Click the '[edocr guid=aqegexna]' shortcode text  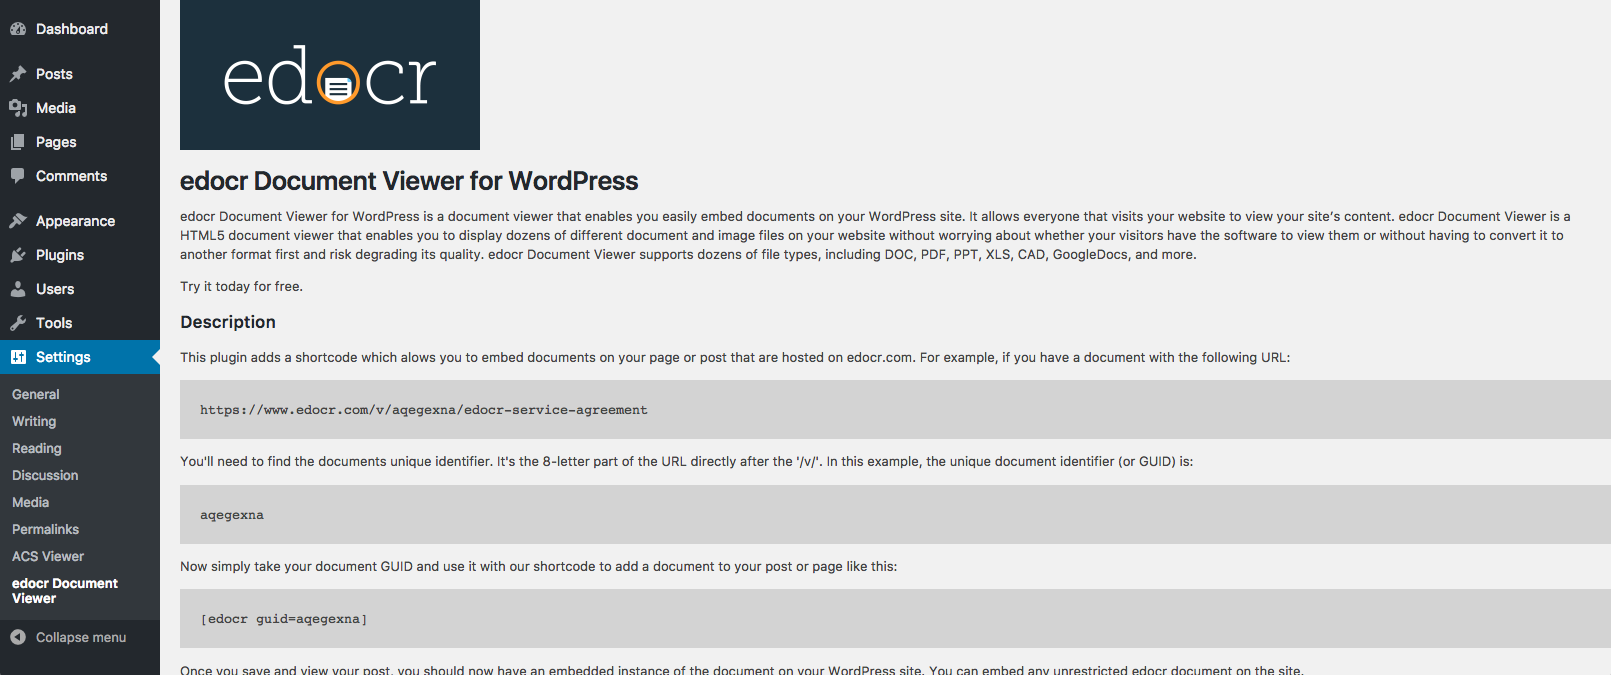(x=284, y=619)
